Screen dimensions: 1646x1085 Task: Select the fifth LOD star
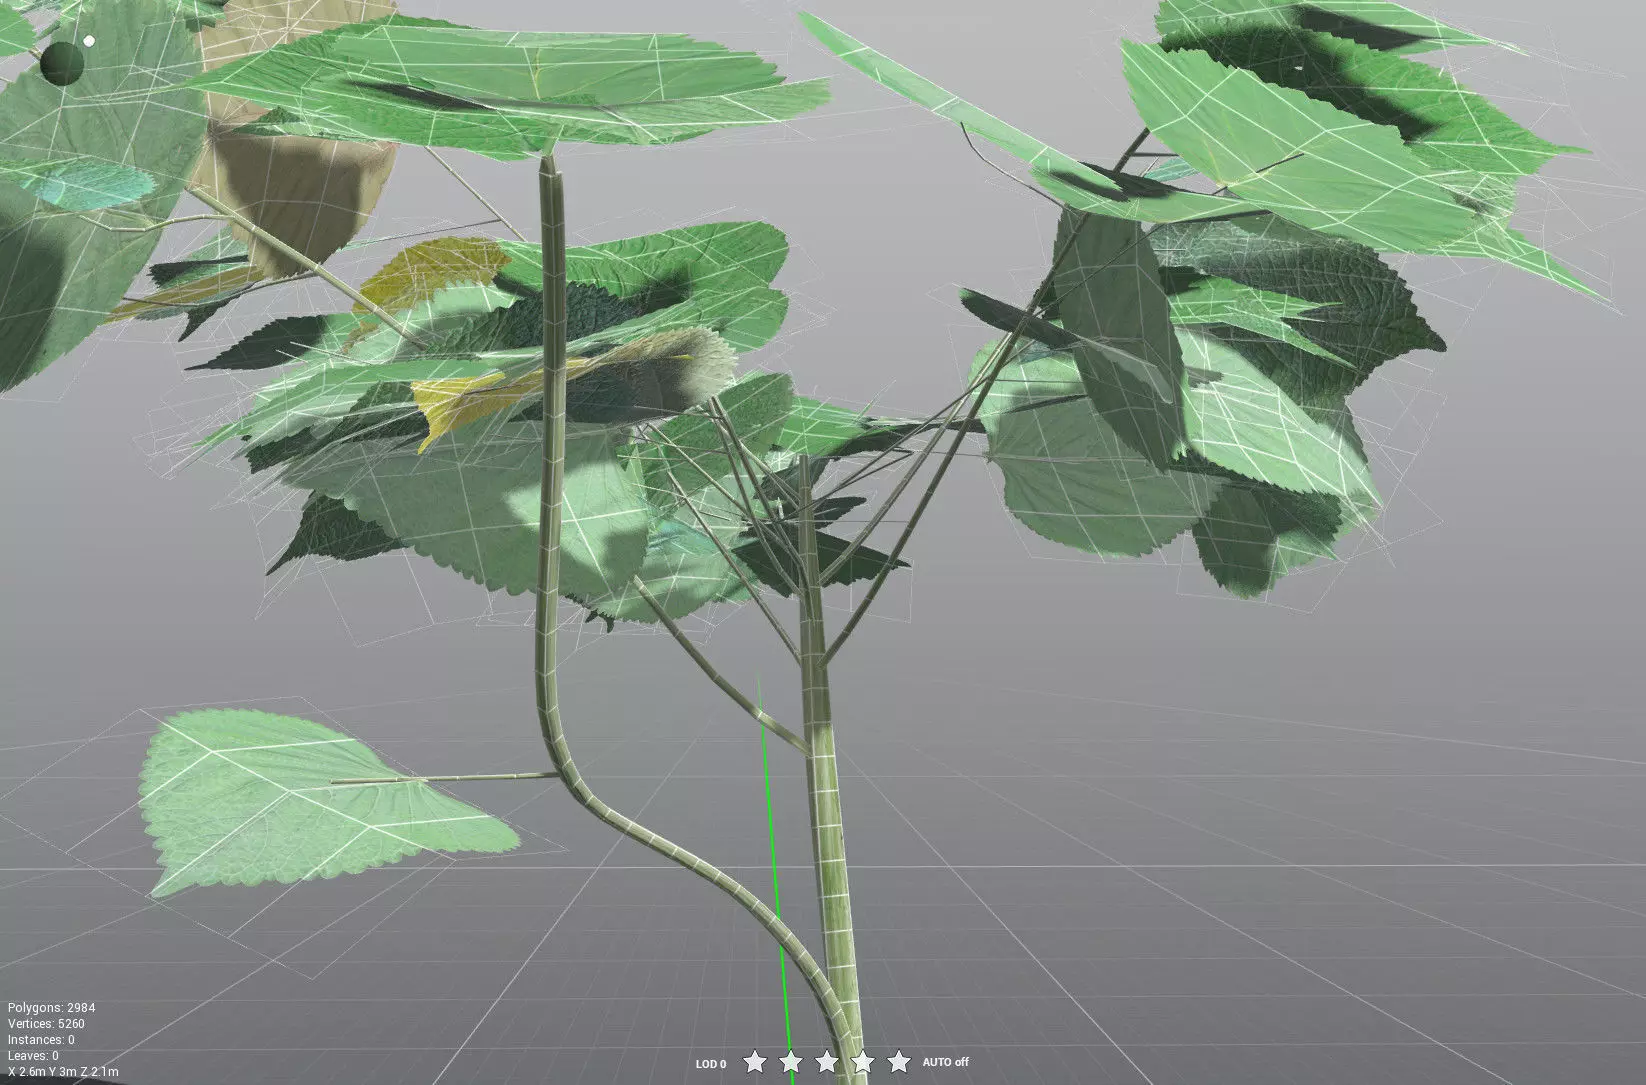[x=899, y=1061]
